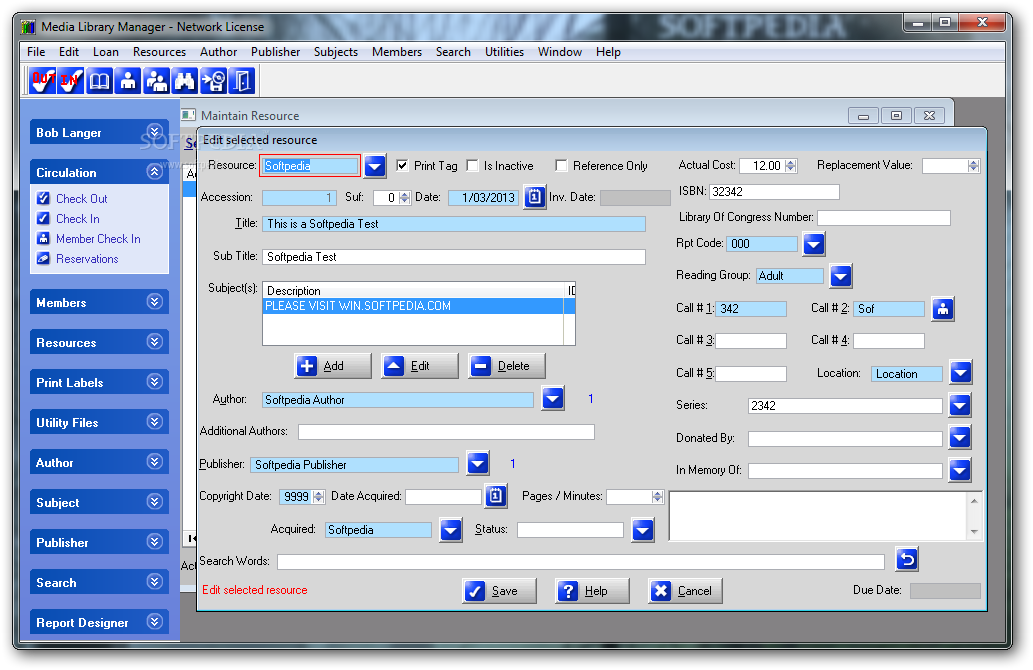Open the Donated By dropdown
Screen dimensions: 1033x670
click(x=960, y=437)
